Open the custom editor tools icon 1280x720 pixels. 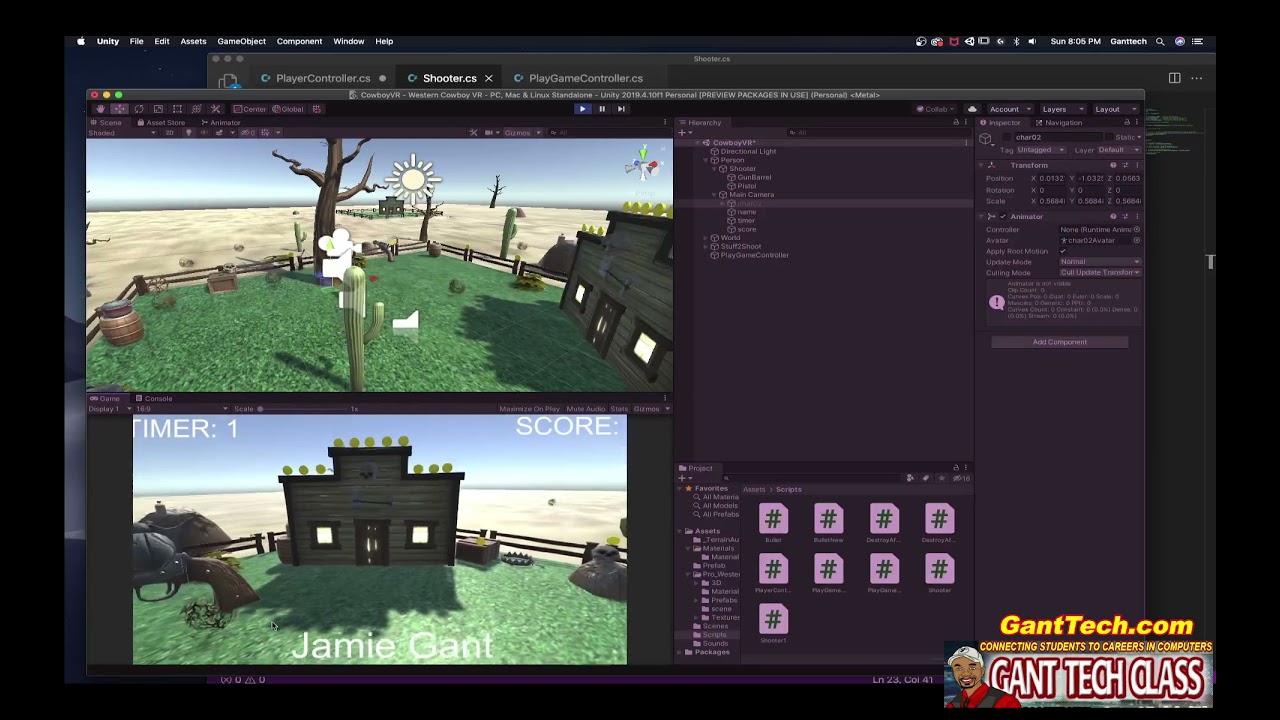pos(215,109)
